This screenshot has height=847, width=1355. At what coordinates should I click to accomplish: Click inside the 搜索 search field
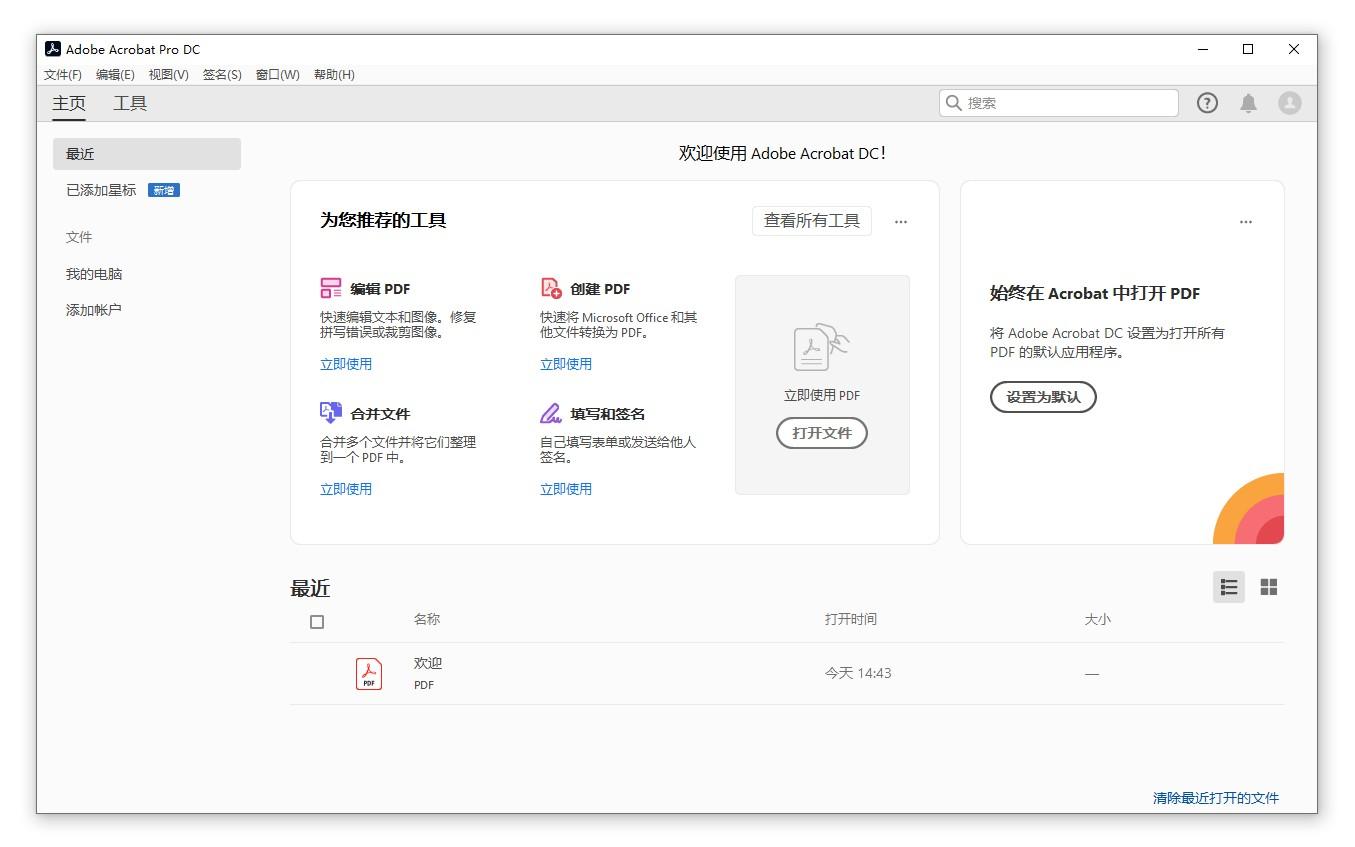point(1057,102)
